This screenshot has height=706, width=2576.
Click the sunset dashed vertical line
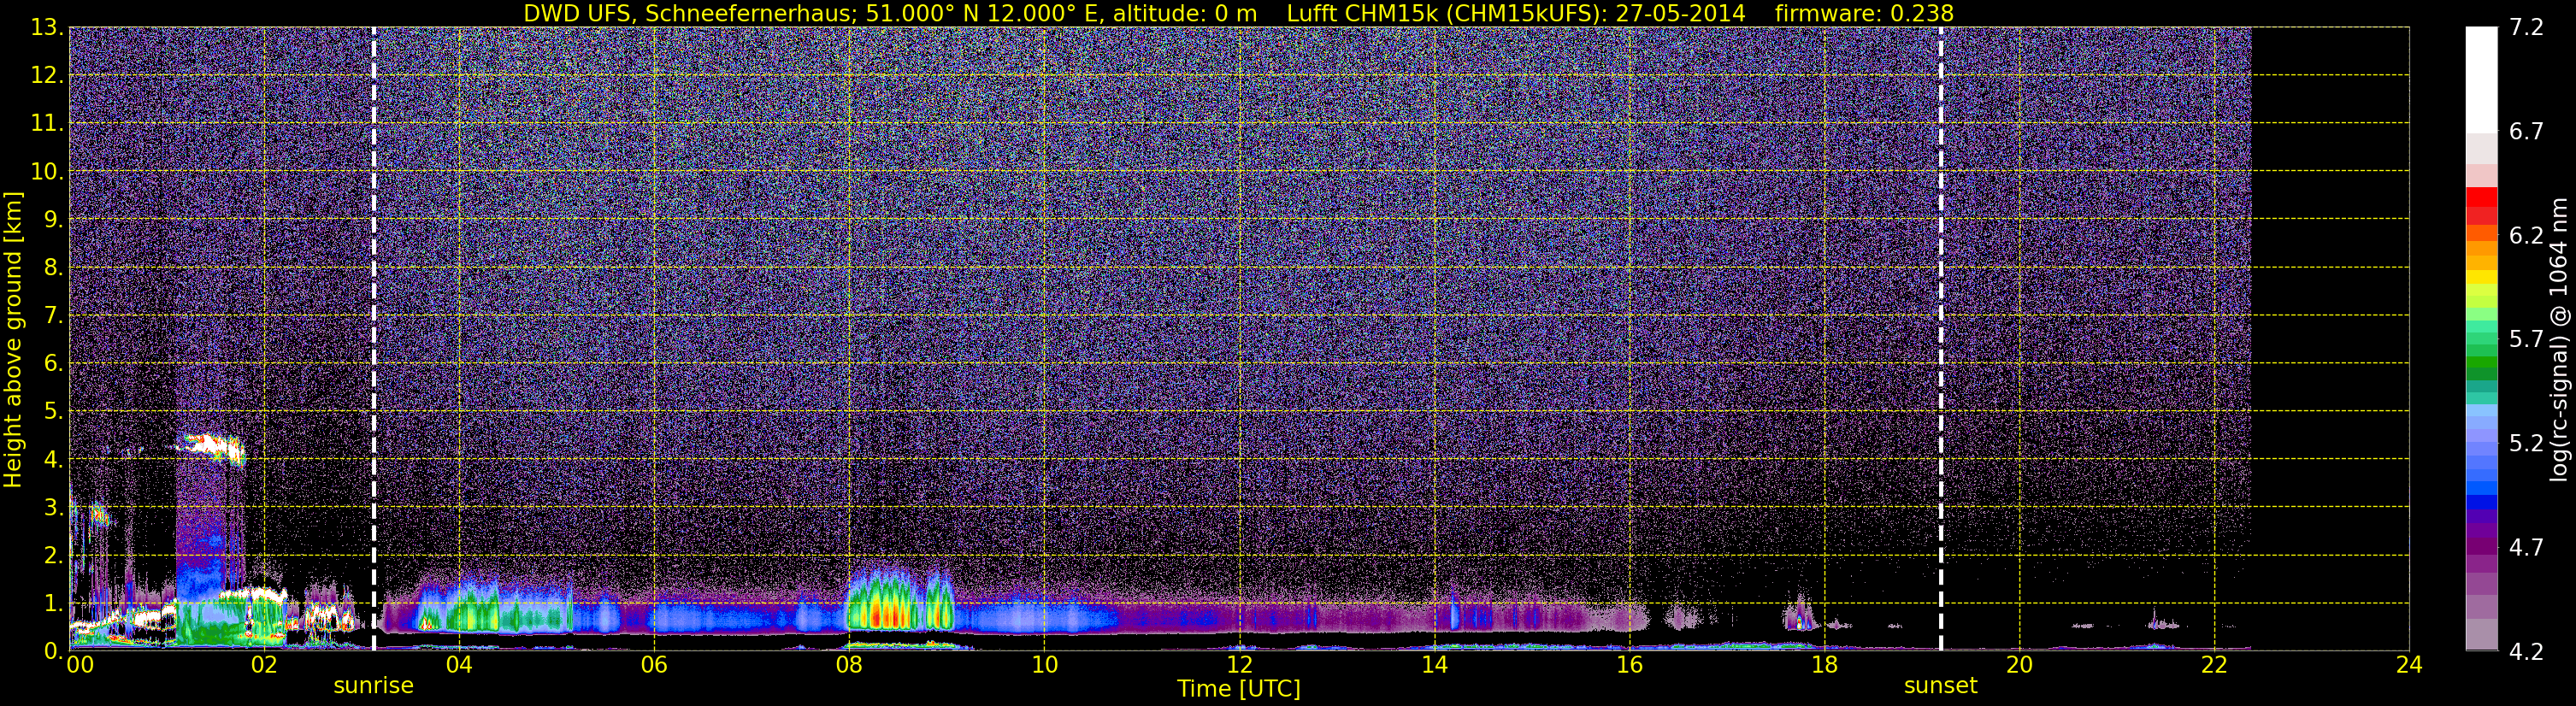[x=1941, y=339]
